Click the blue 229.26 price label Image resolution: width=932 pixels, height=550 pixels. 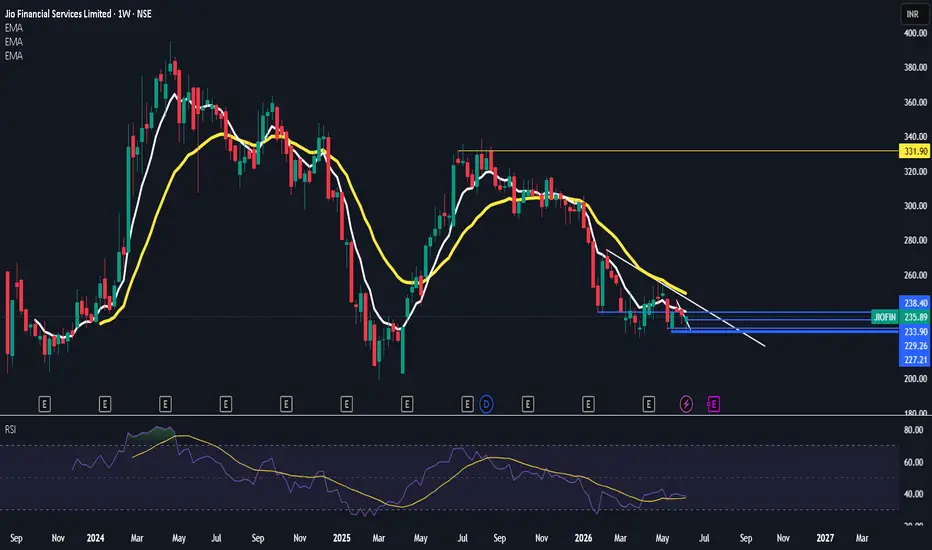[915, 346]
